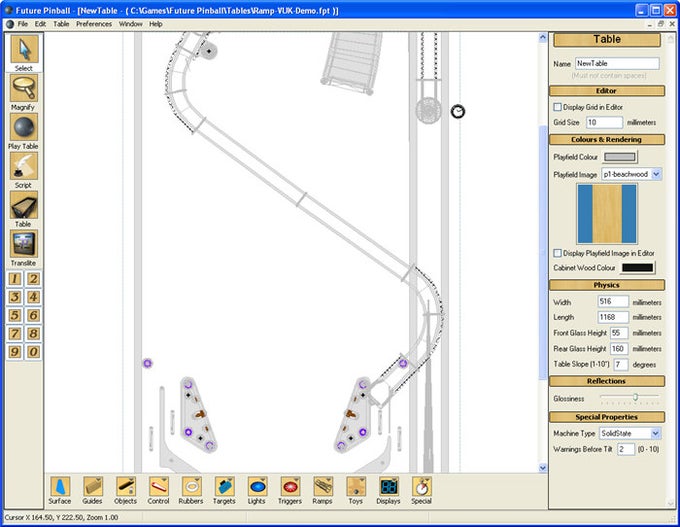Select layer number 9 button
Viewport: 680px width, 527px height.
tap(15, 352)
